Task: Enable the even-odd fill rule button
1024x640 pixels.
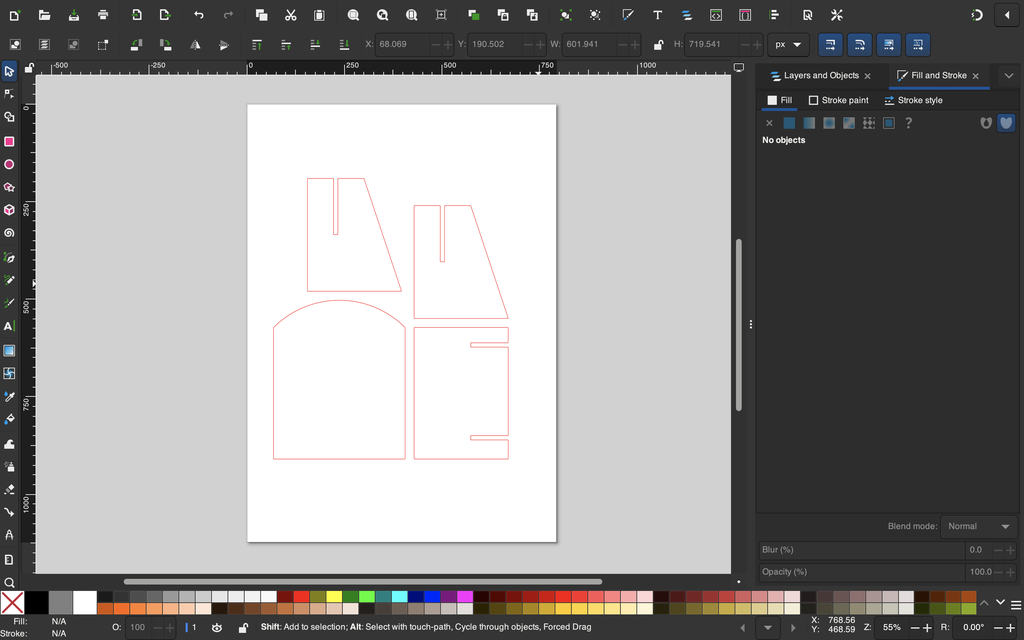Action: (986, 123)
